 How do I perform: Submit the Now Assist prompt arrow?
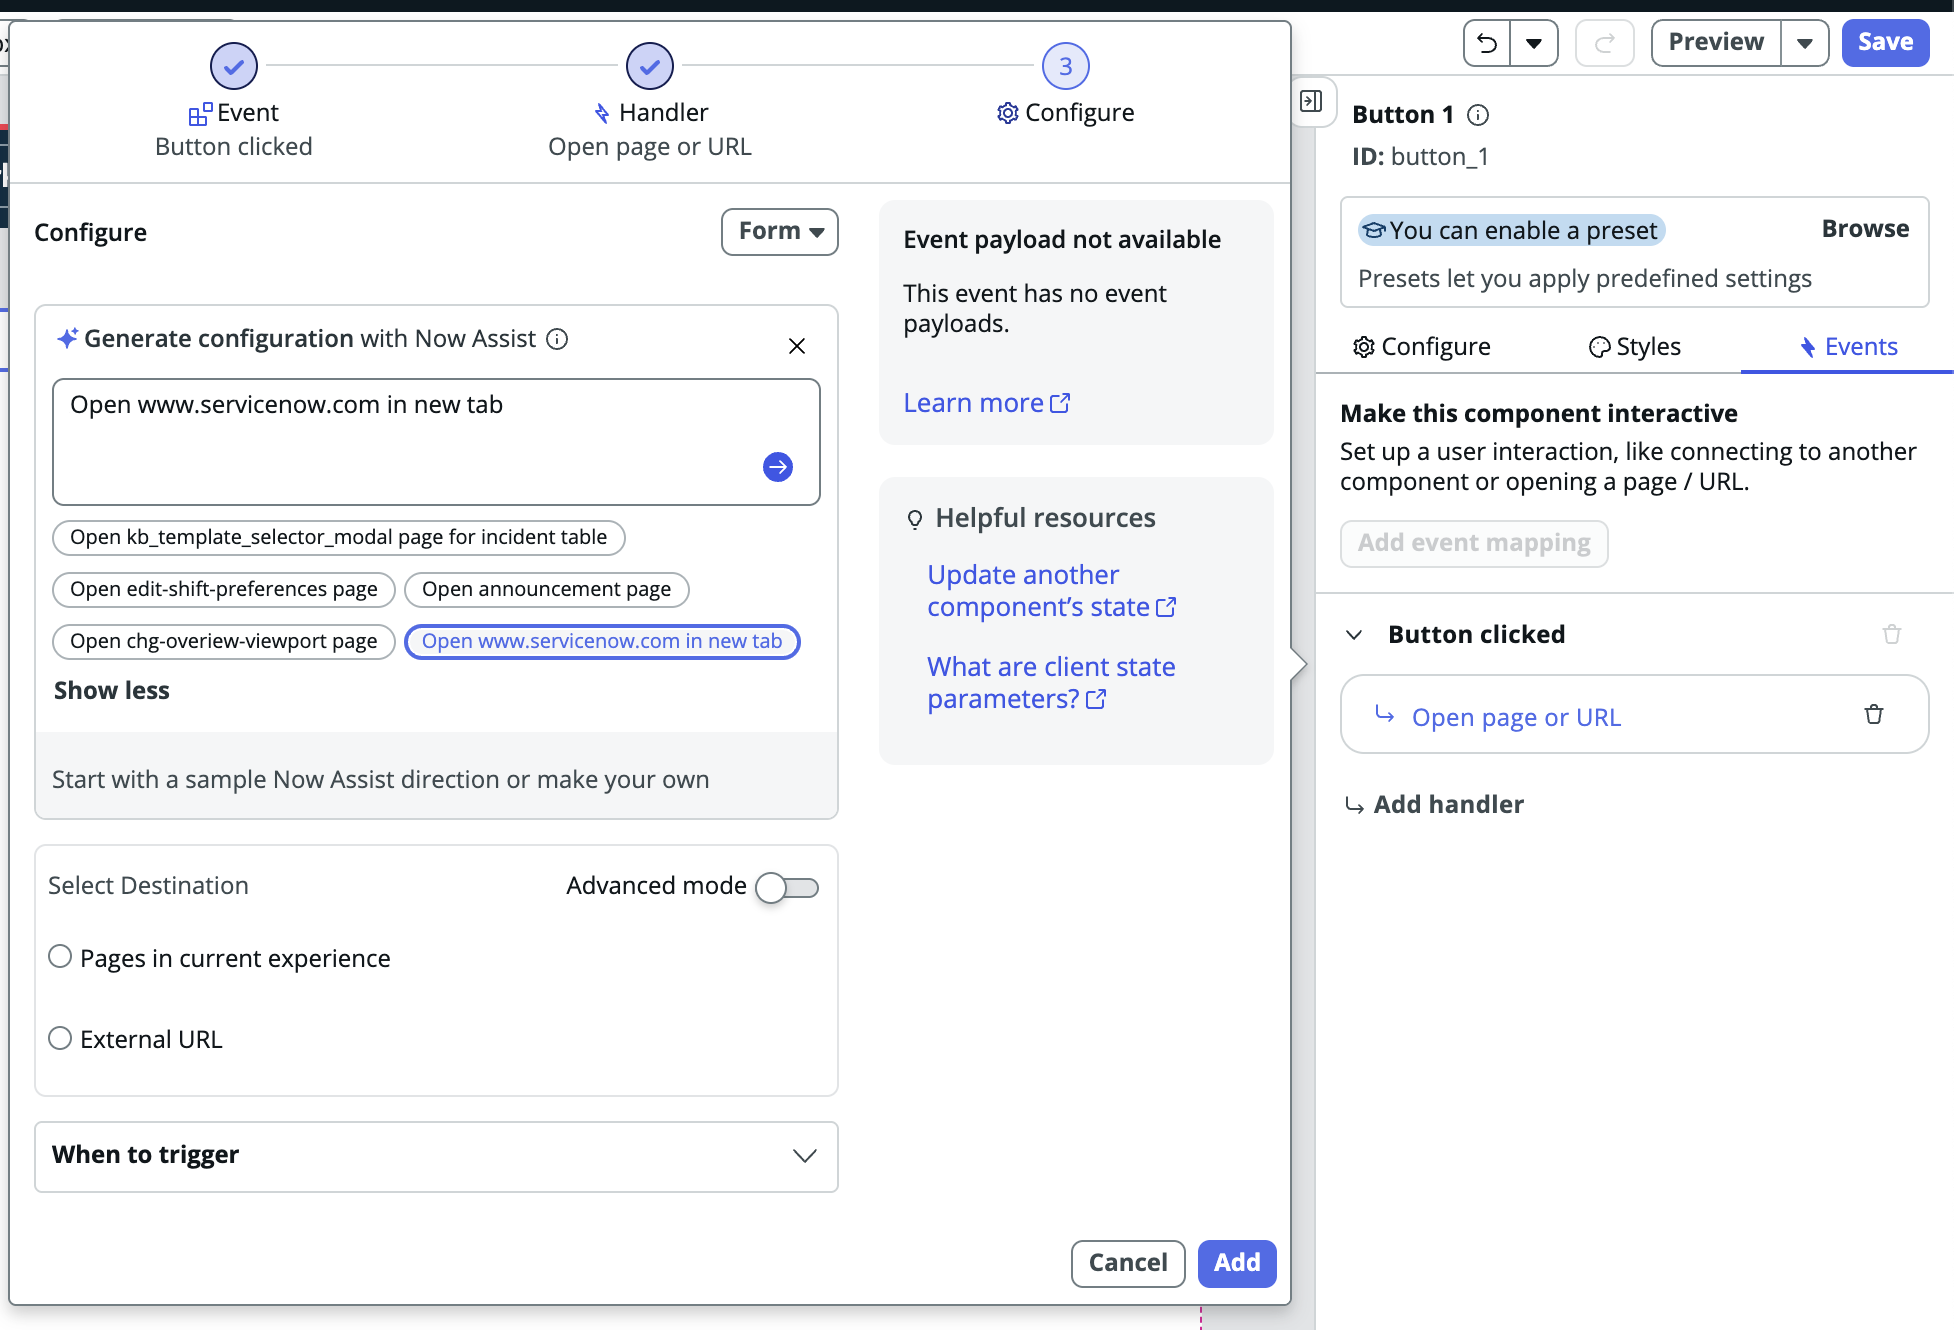pyautogui.click(x=778, y=467)
